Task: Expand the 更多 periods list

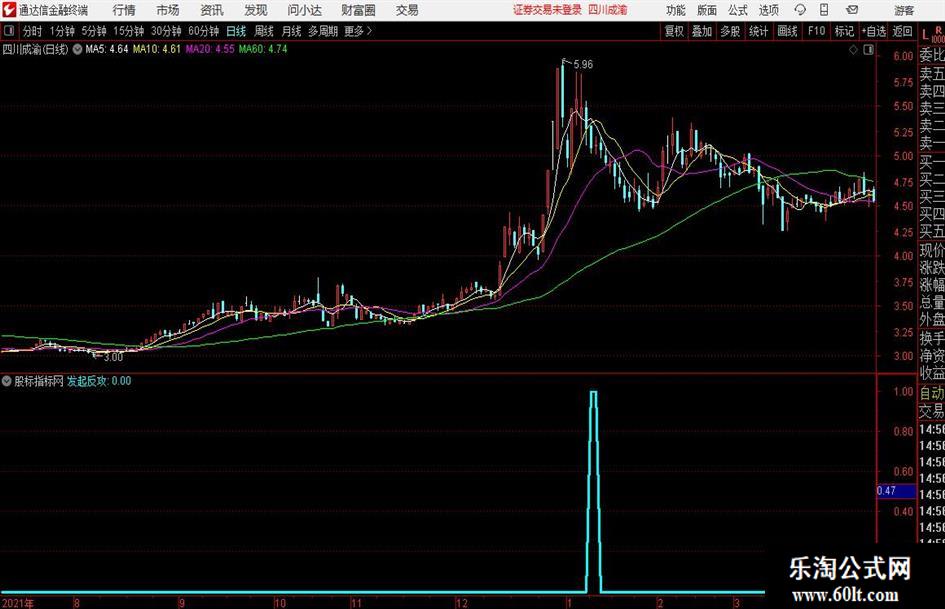Action: point(358,31)
